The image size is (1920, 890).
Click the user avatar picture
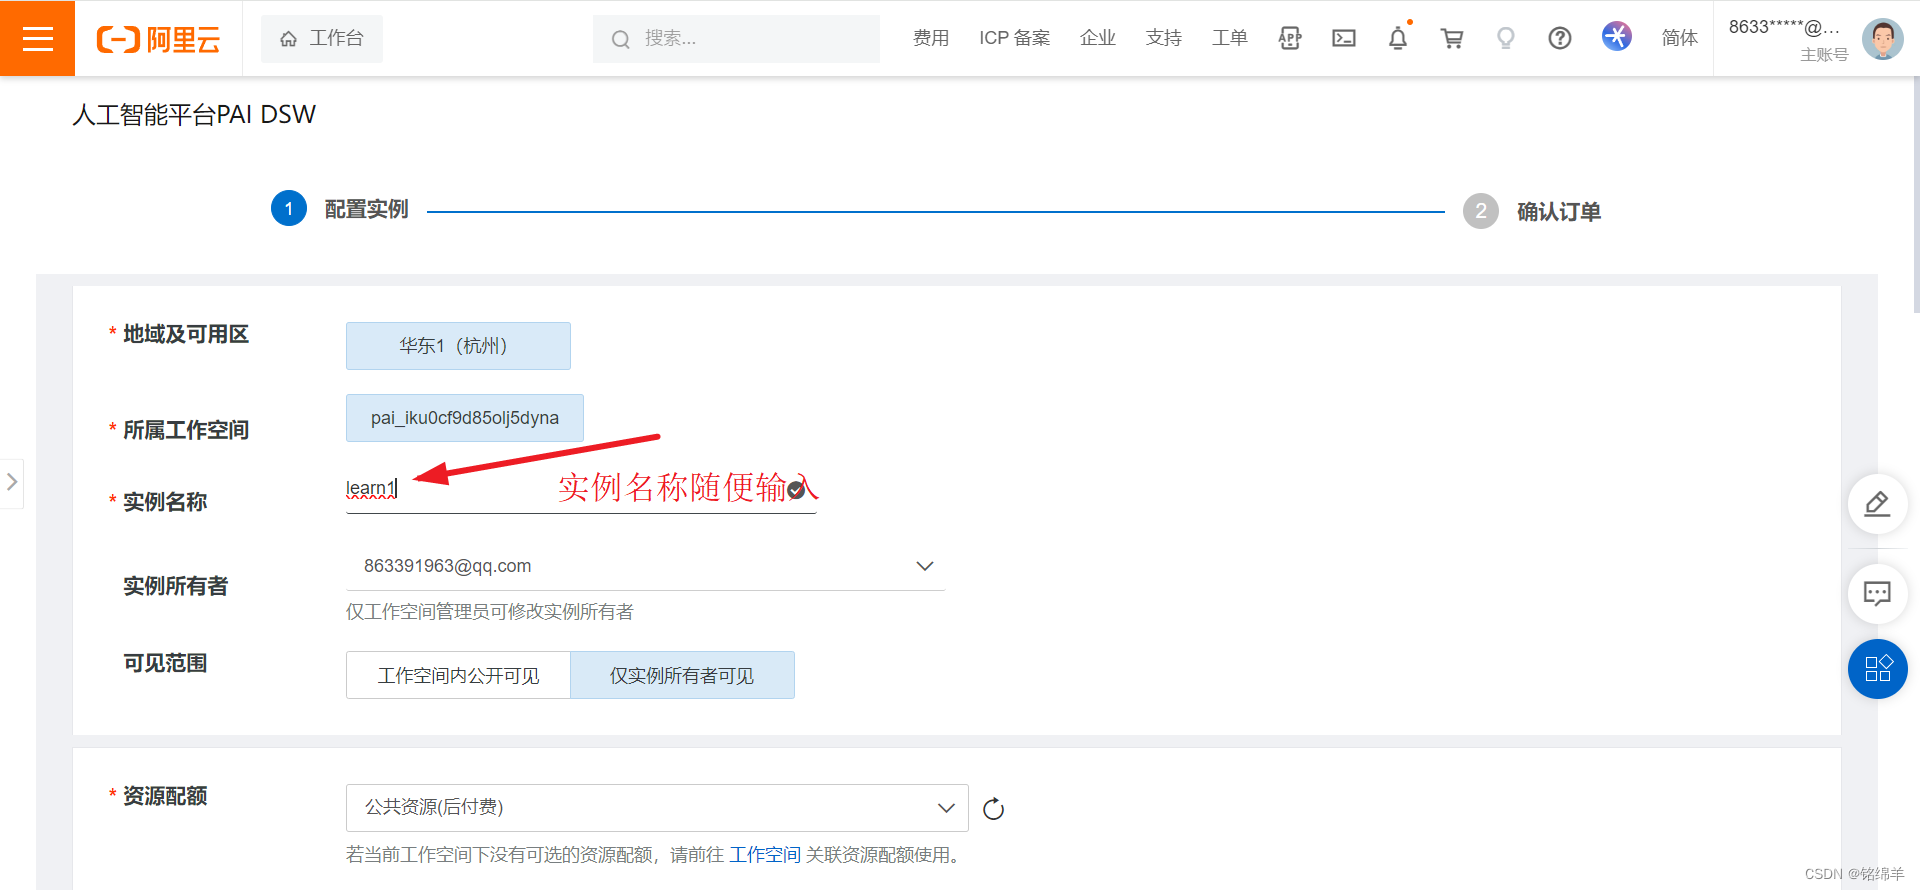(1883, 39)
